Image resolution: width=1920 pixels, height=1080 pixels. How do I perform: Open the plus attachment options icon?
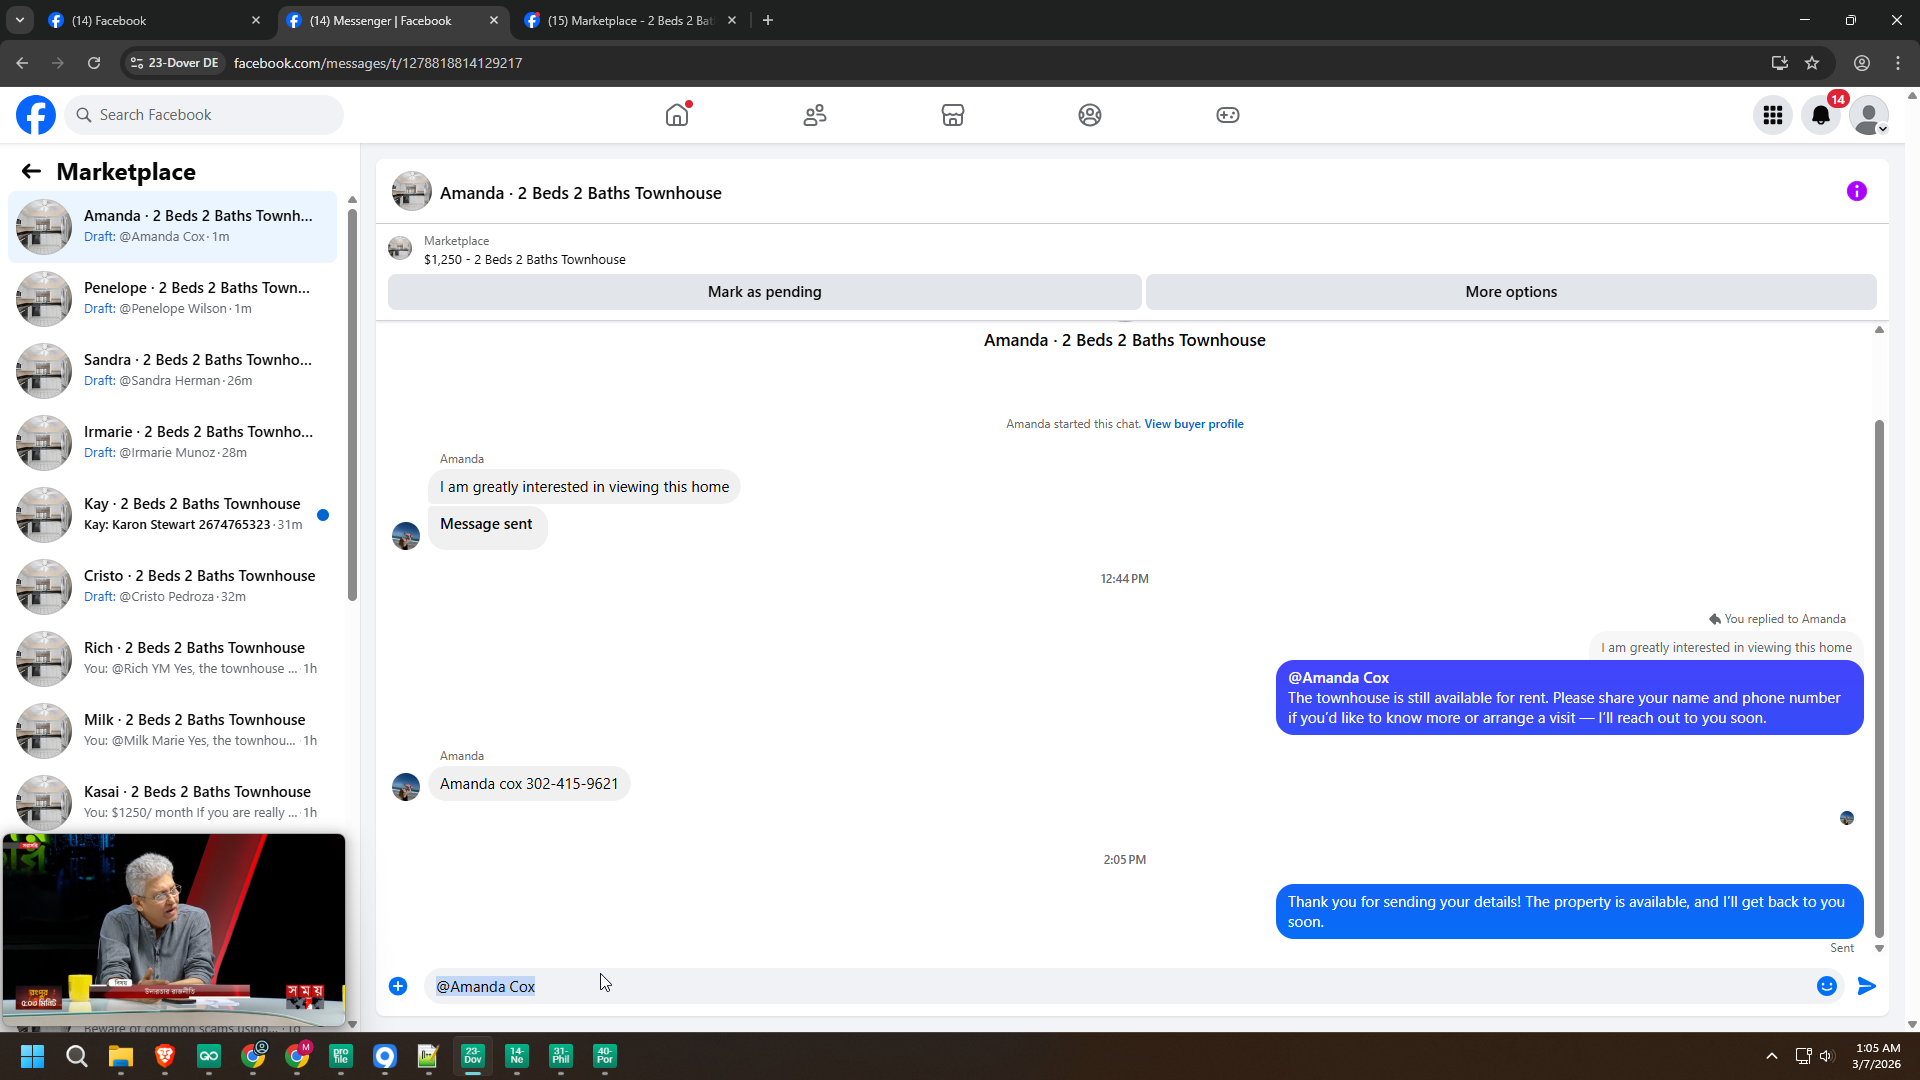(x=398, y=986)
